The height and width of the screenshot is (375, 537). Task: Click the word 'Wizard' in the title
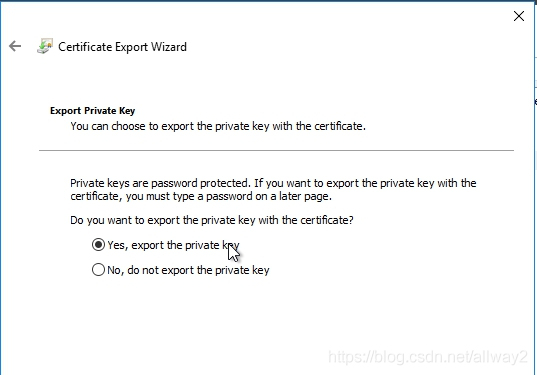click(169, 47)
